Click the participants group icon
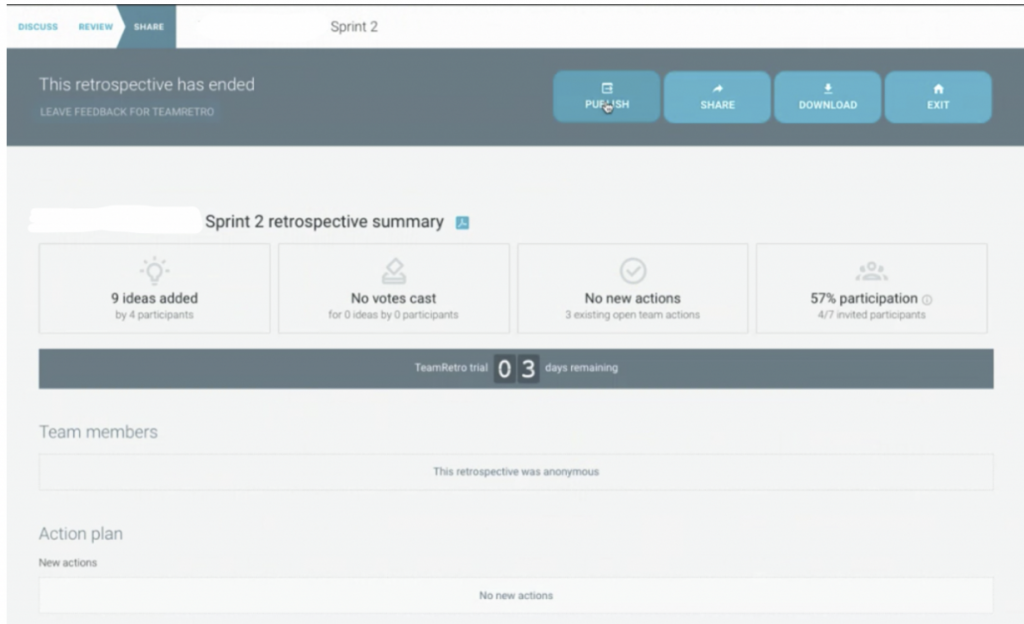Viewport: 1024px width, 624px height. pyautogui.click(x=871, y=270)
